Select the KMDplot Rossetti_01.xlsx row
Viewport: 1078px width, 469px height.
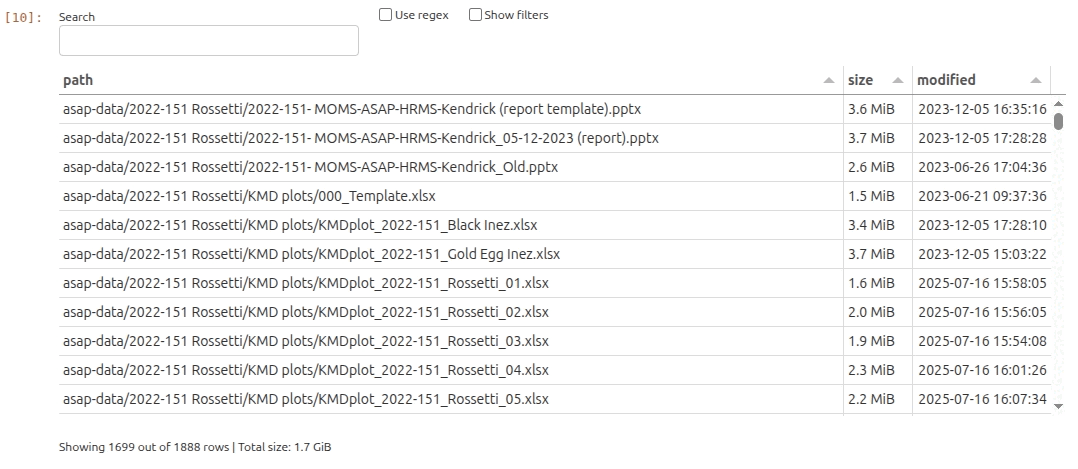coord(305,283)
